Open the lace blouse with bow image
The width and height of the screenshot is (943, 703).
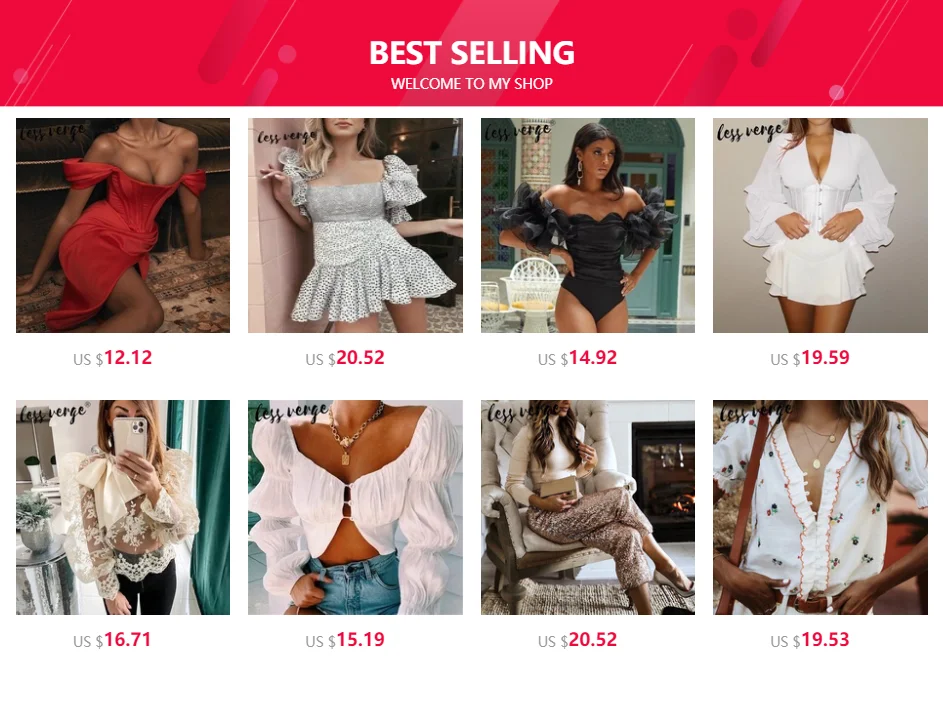pos(123,507)
